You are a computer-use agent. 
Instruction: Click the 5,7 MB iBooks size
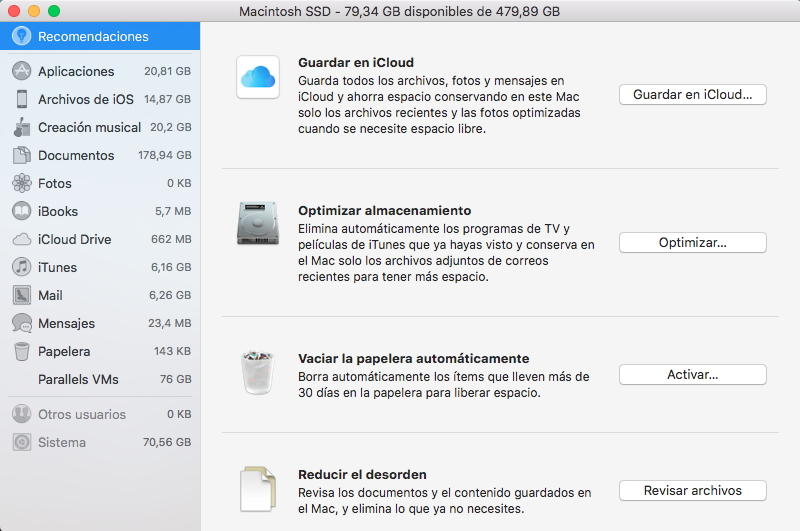[x=173, y=211]
